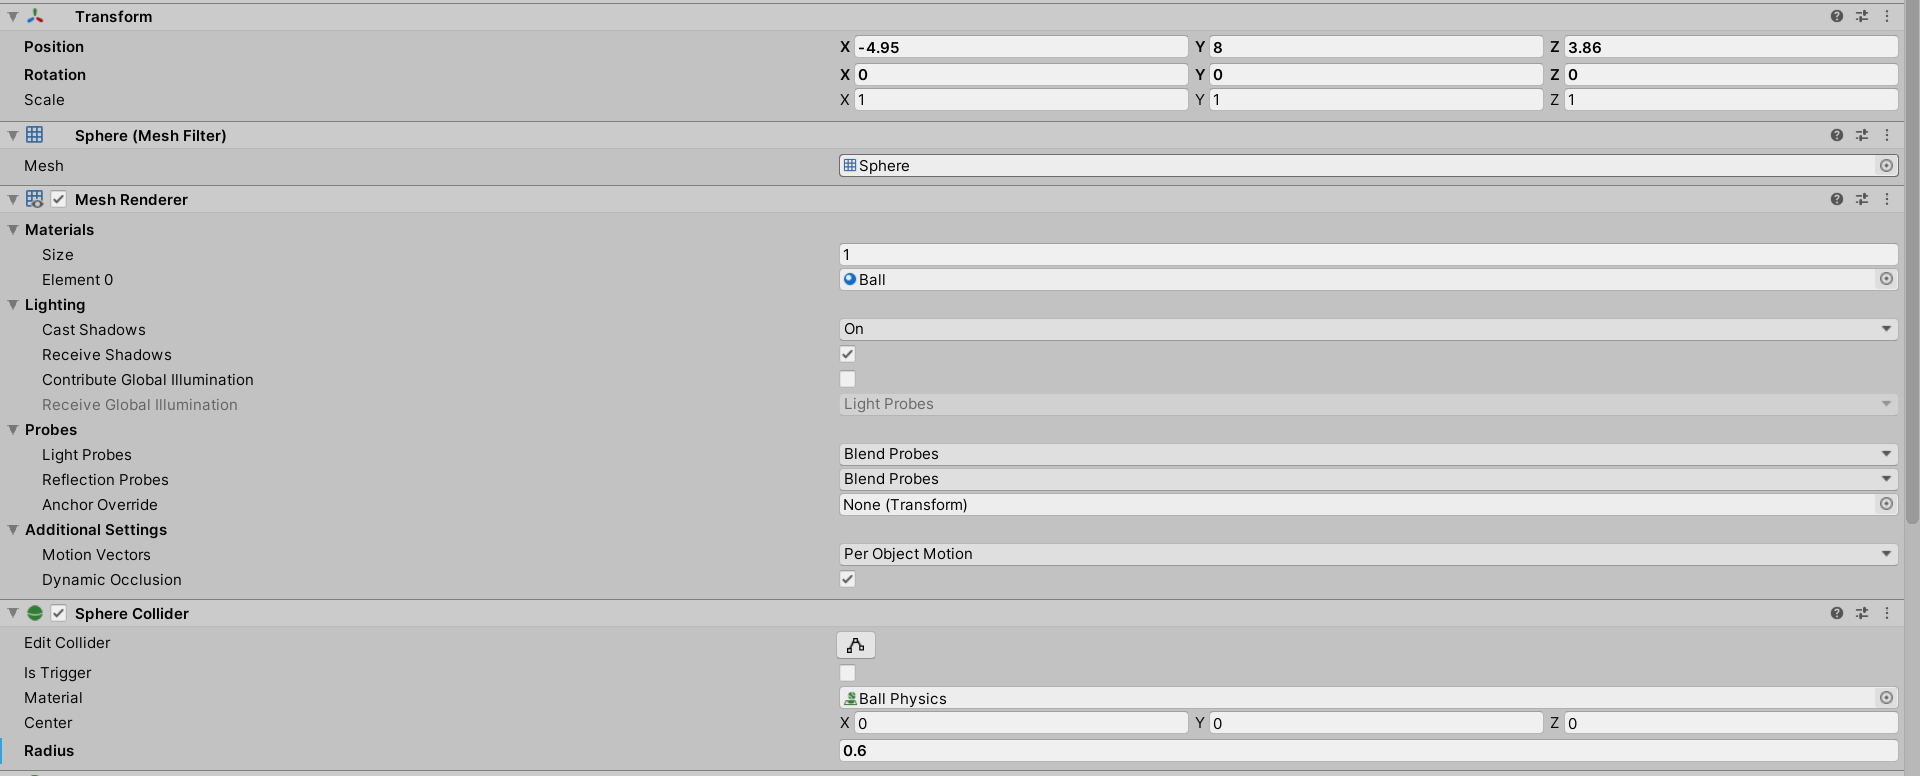Enable Is Trigger checkbox
The image size is (1920, 776).
848,673
